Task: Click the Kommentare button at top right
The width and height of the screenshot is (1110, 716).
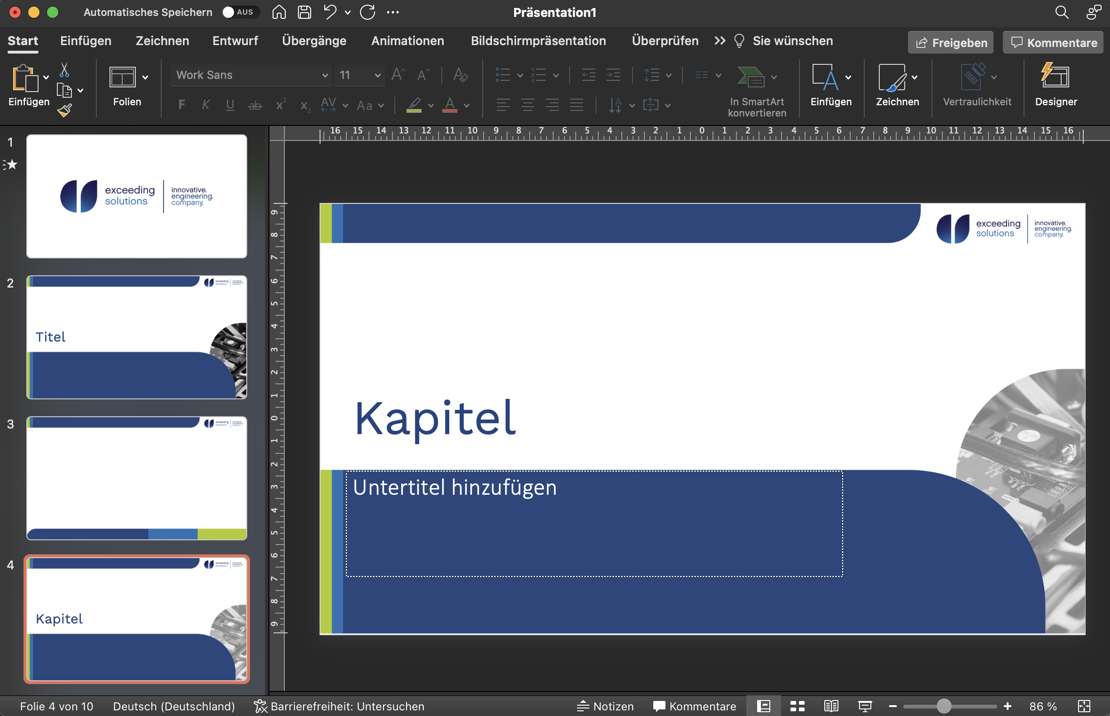Action: [x=1053, y=43]
